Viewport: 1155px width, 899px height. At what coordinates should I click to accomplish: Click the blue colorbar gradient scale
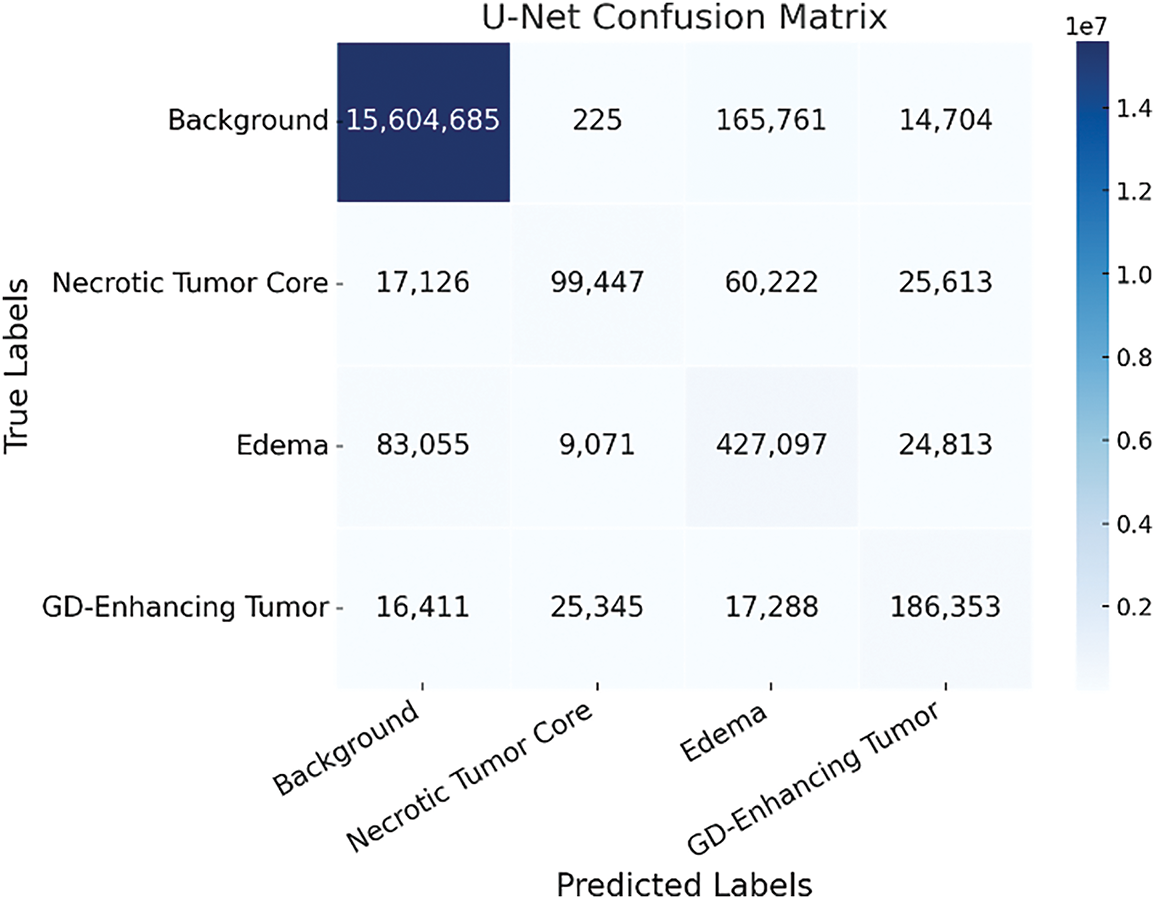click(x=1096, y=365)
